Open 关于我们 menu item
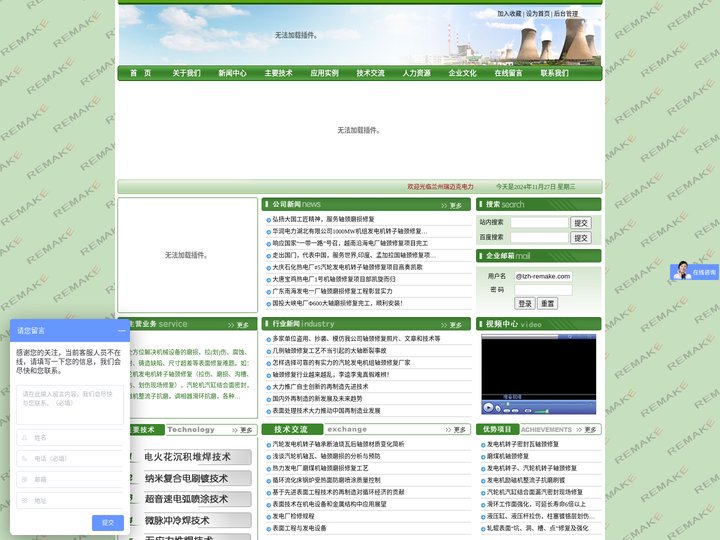 pos(186,73)
